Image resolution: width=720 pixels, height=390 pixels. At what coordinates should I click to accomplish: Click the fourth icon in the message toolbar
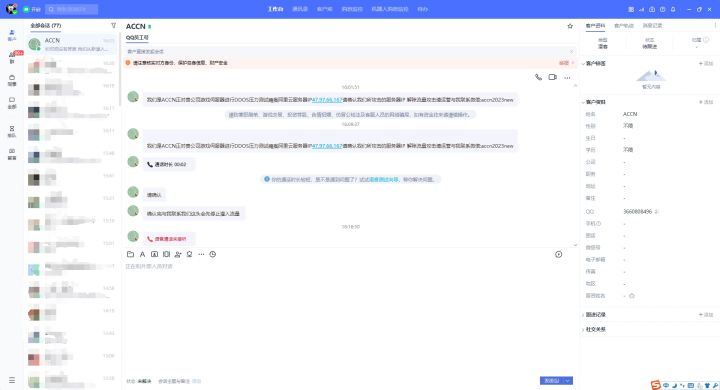pyautogui.click(x=166, y=254)
